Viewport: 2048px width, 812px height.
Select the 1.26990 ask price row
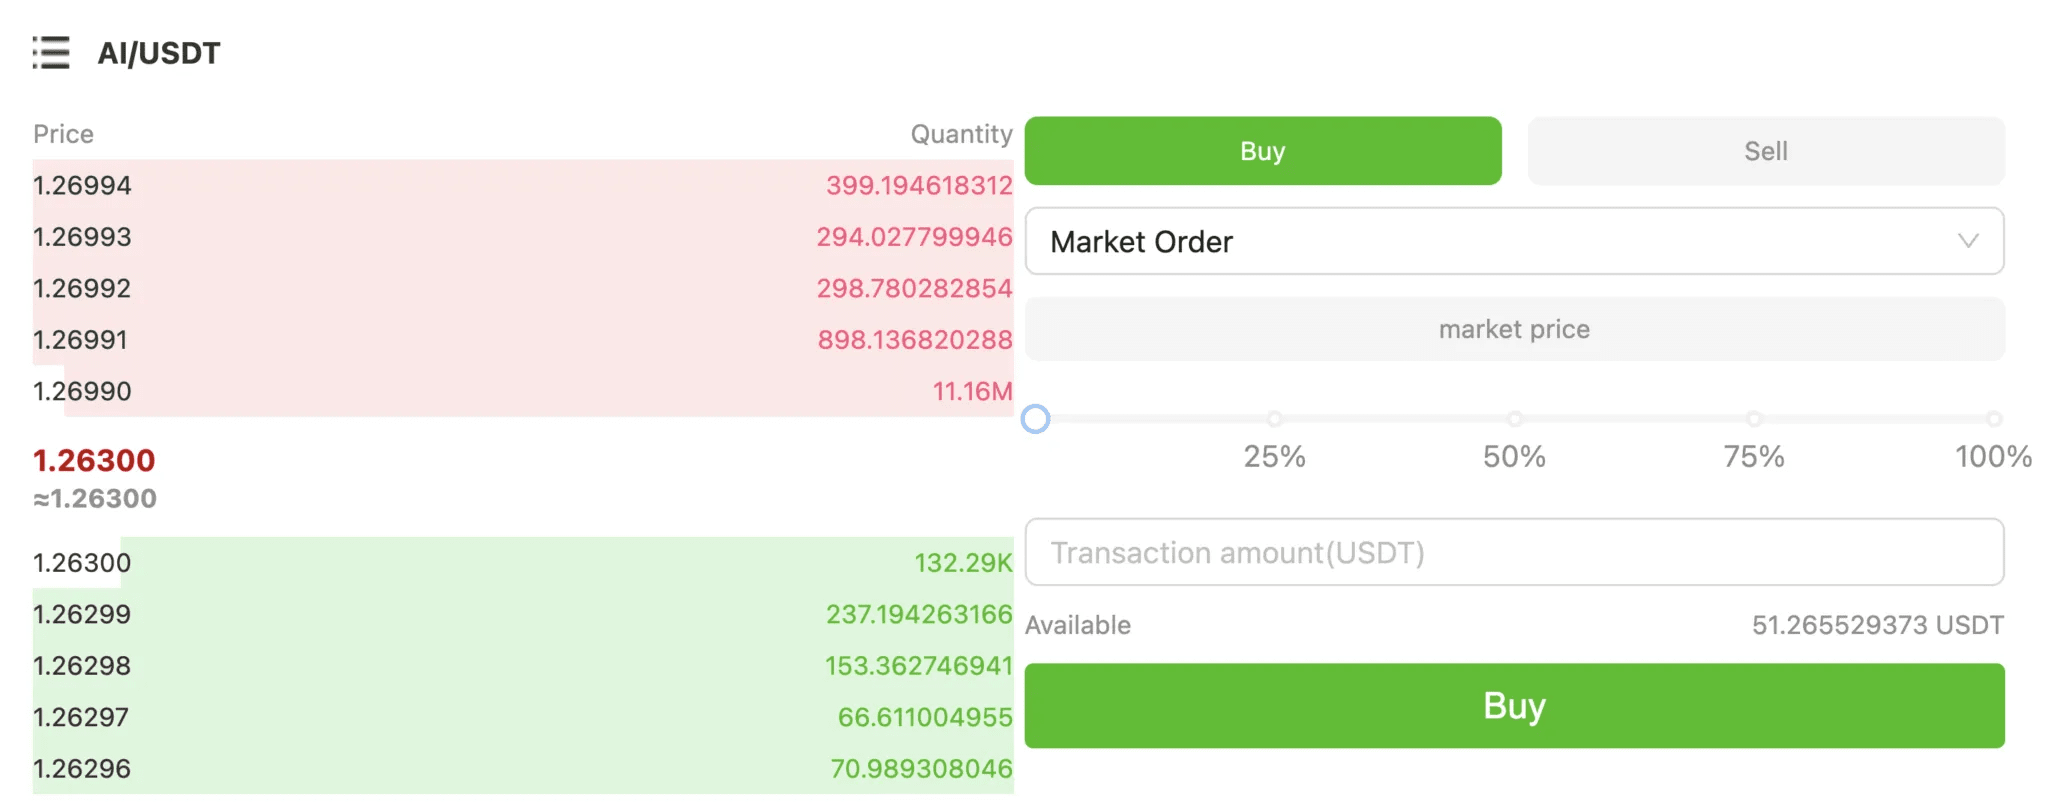coord(522,391)
